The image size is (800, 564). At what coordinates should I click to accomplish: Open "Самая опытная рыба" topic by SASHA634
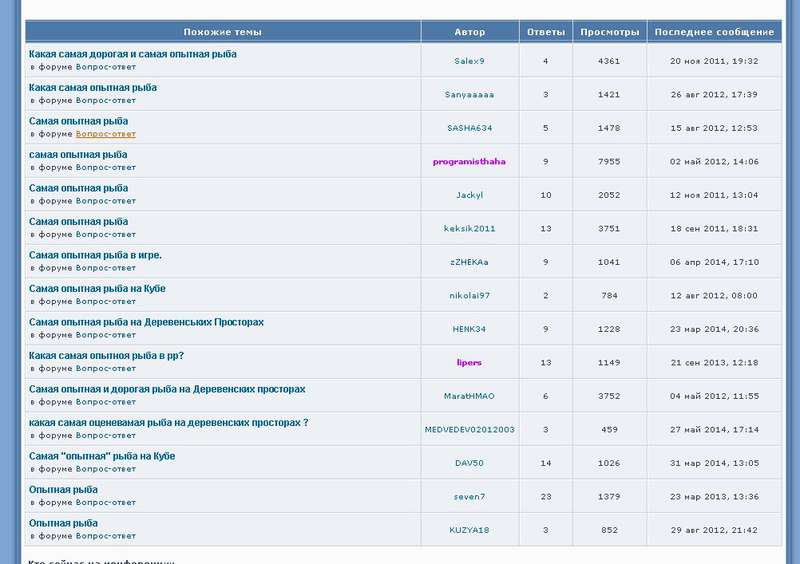tap(79, 121)
